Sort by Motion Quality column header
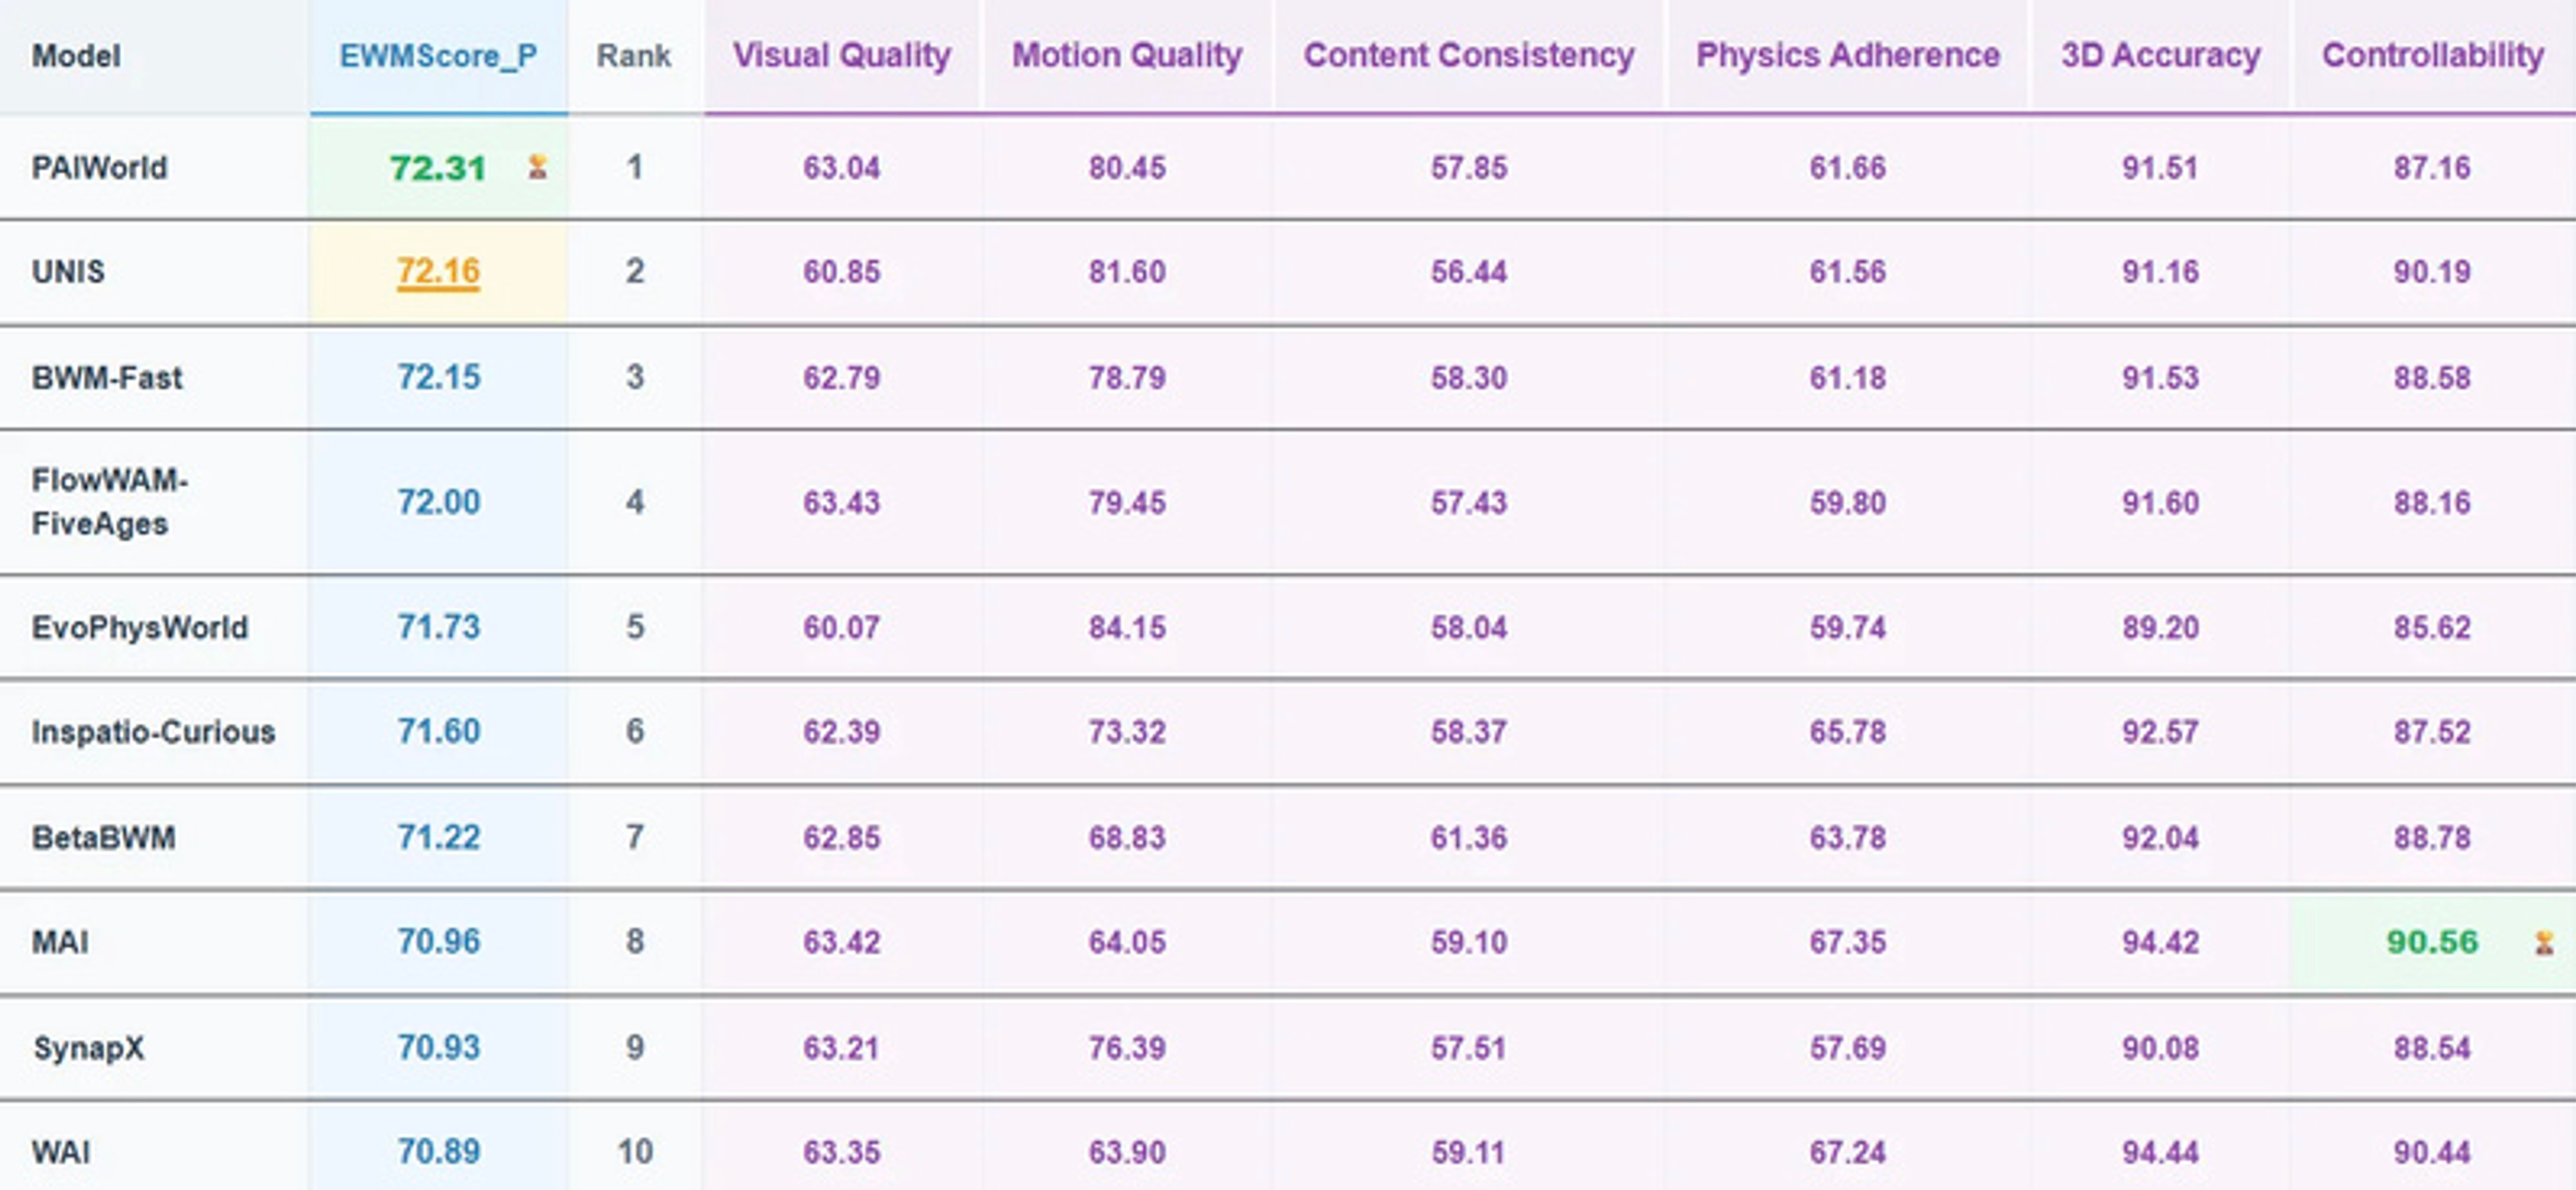2576x1190 pixels. click(x=1127, y=55)
